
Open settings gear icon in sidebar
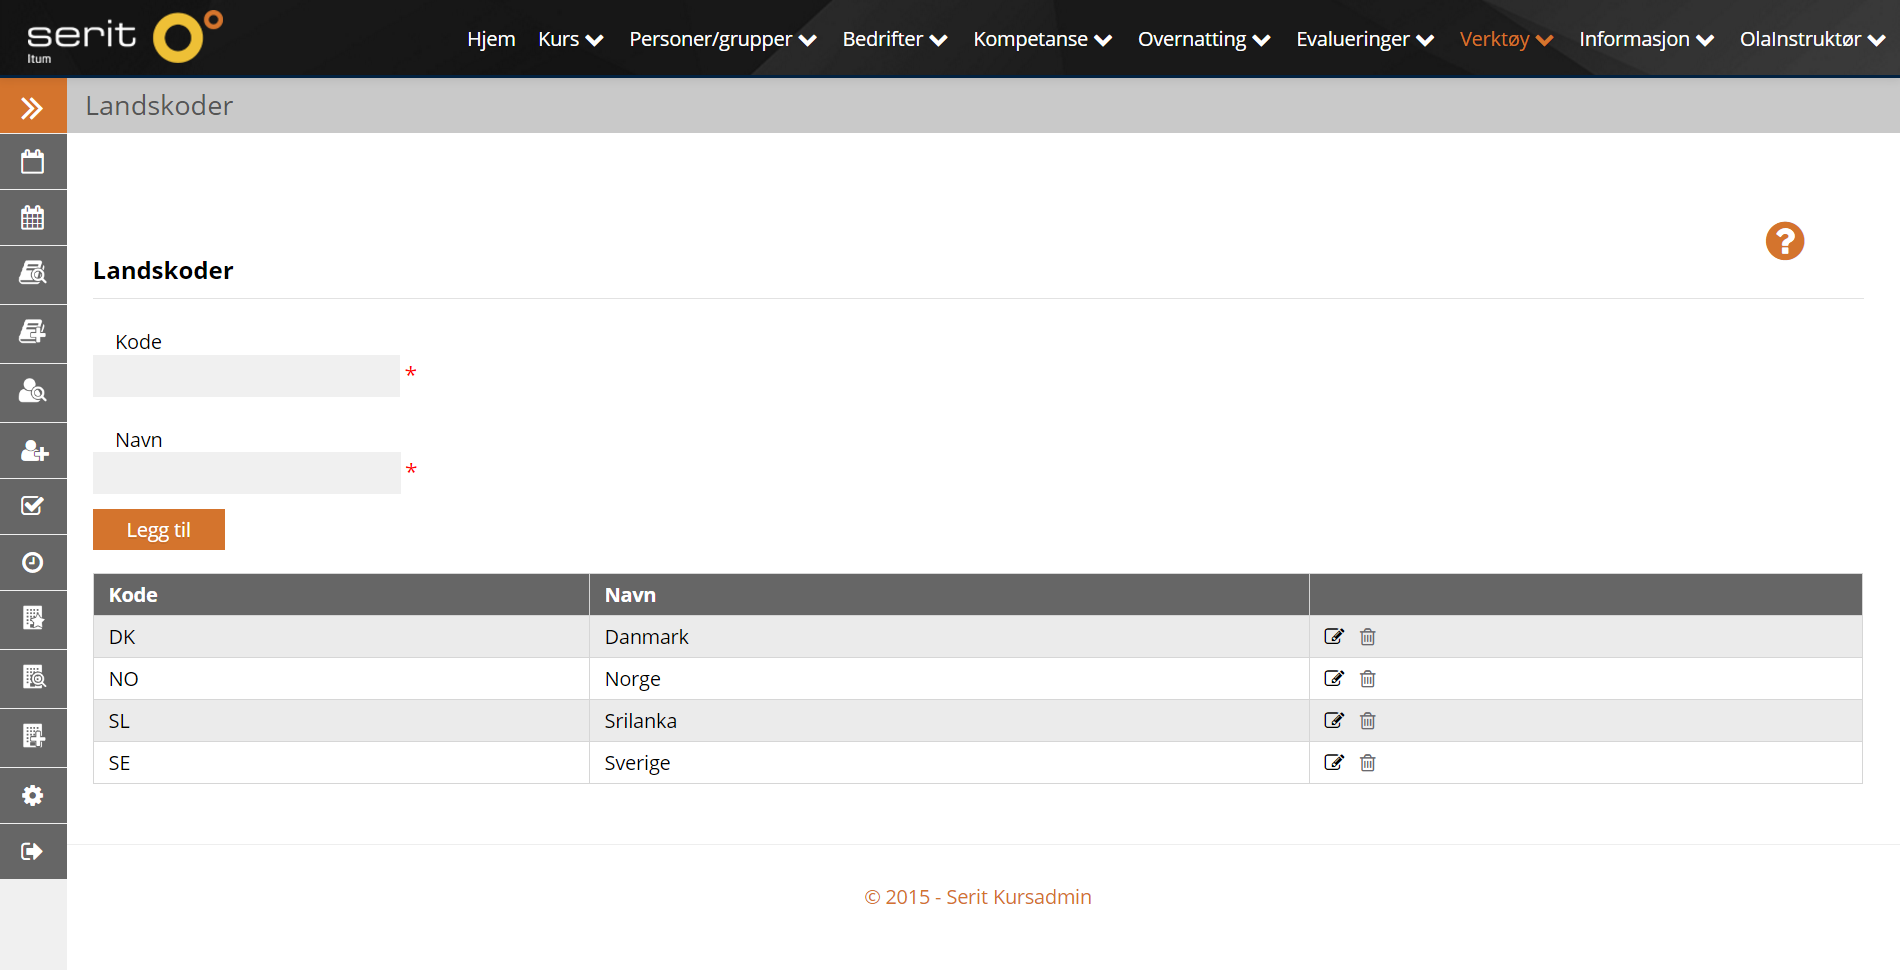[33, 796]
